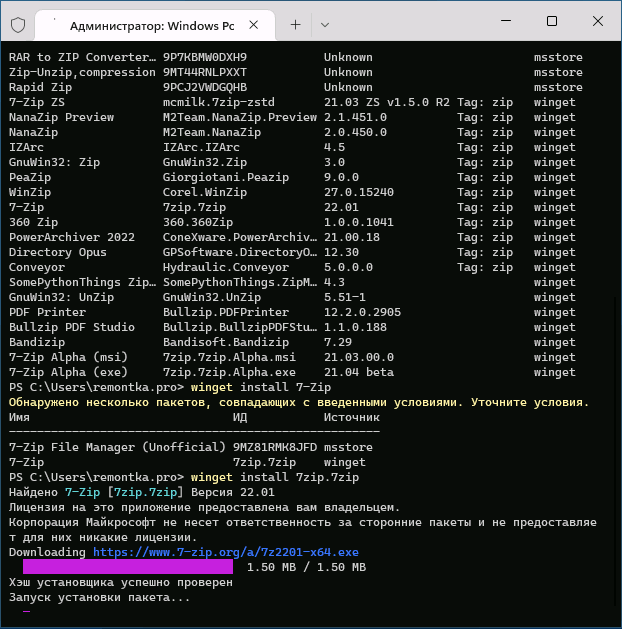Select text 'mcmilk.7zip-zstd'
The image size is (622, 629).
(219, 102)
